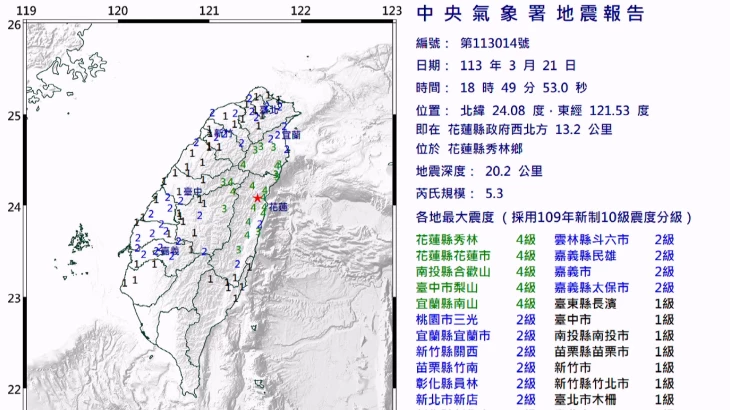Click the depth value 20.2 公里
The height and width of the screenshot is (410, 730).
514,171
